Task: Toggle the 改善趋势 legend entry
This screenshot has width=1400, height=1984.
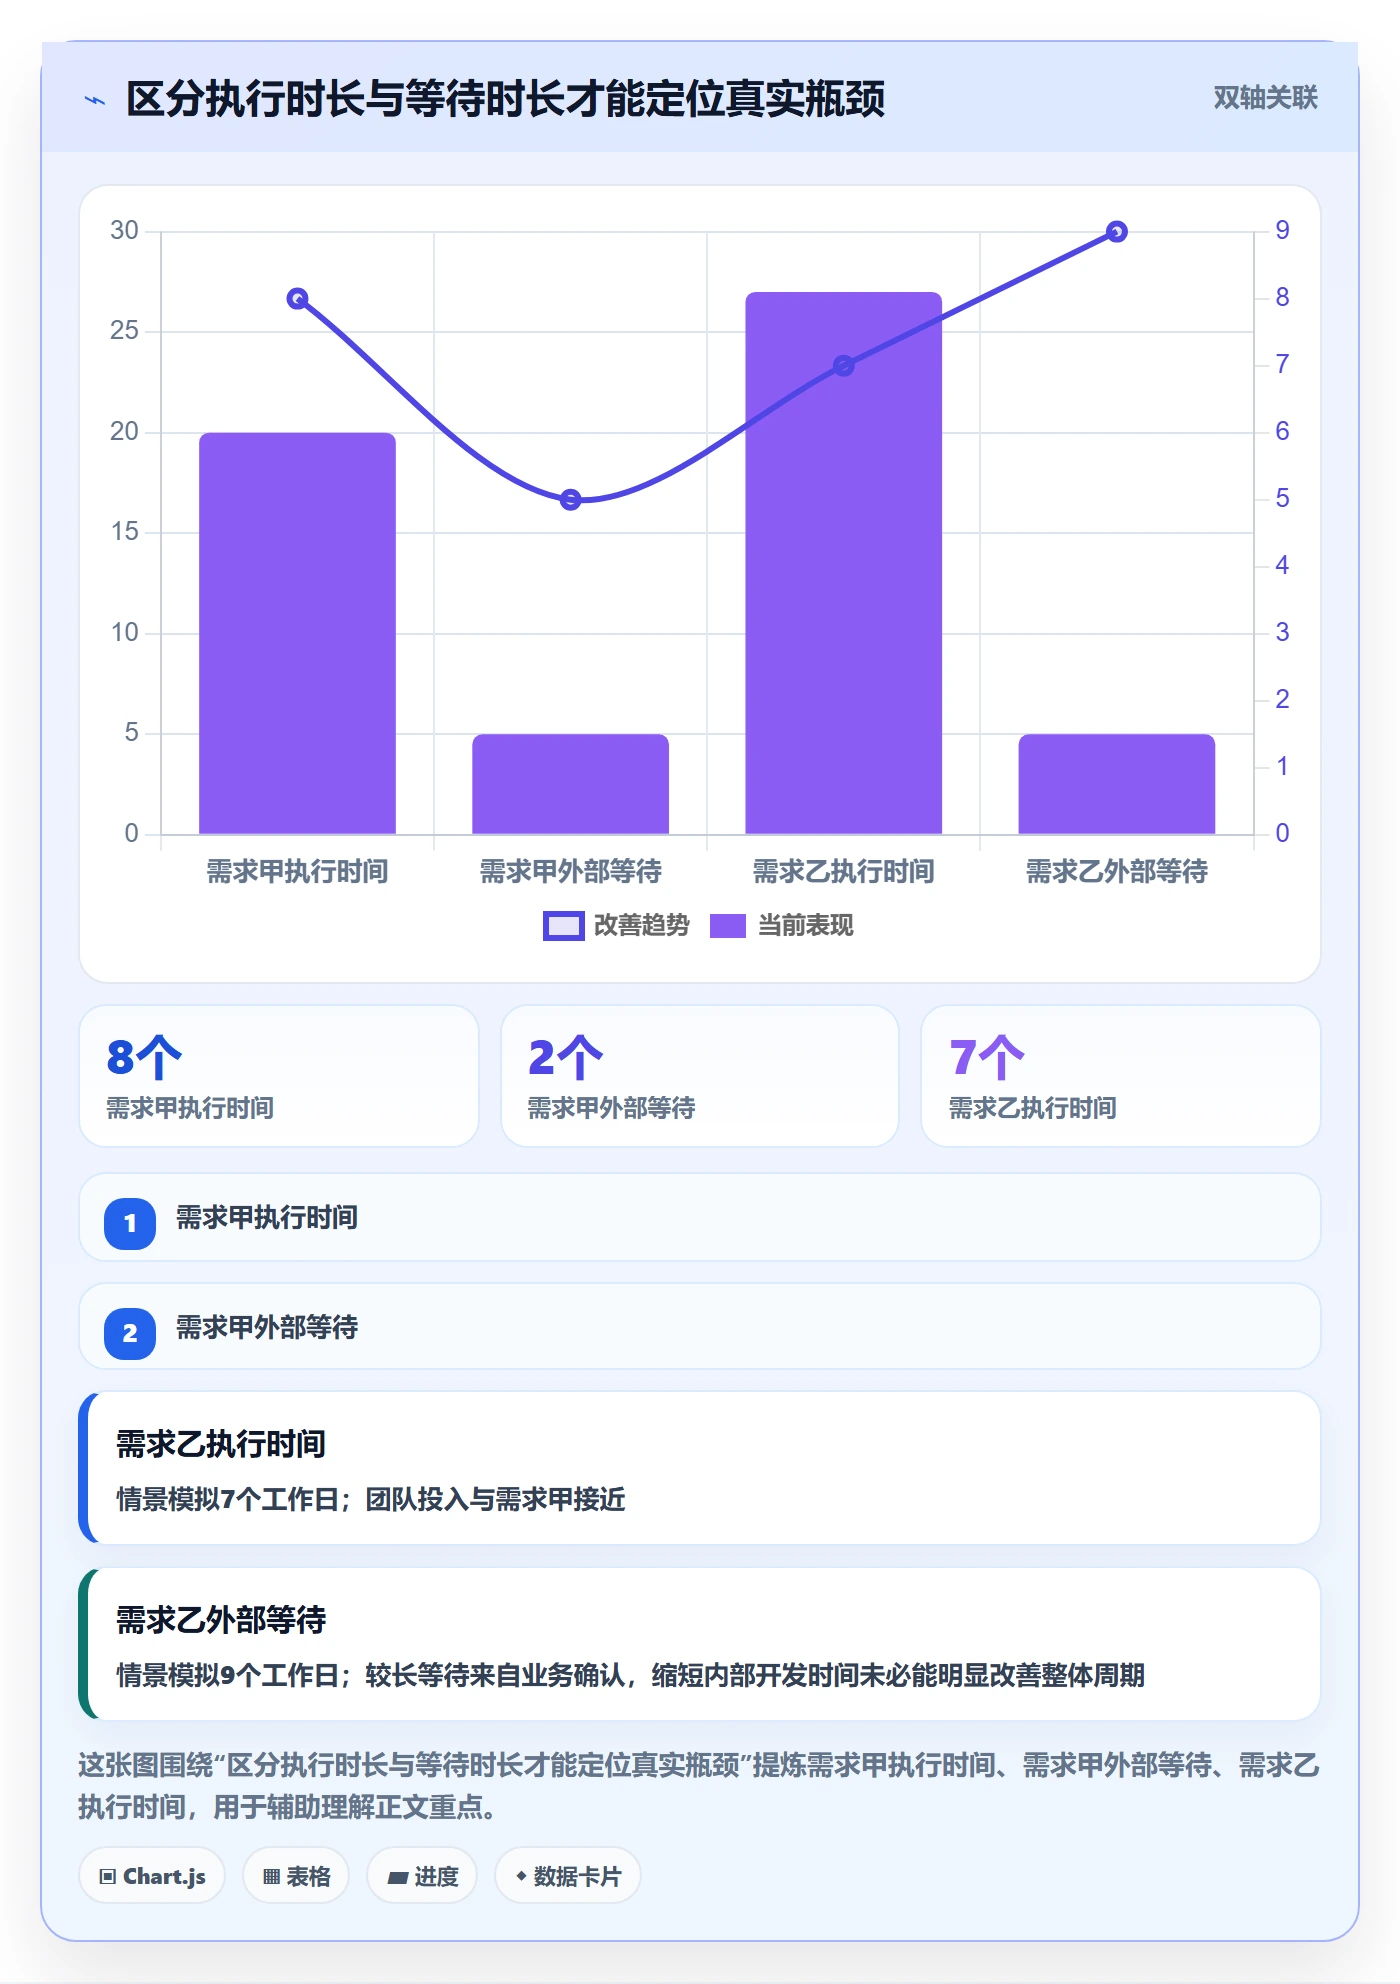Action: click(x=617, y=926)
